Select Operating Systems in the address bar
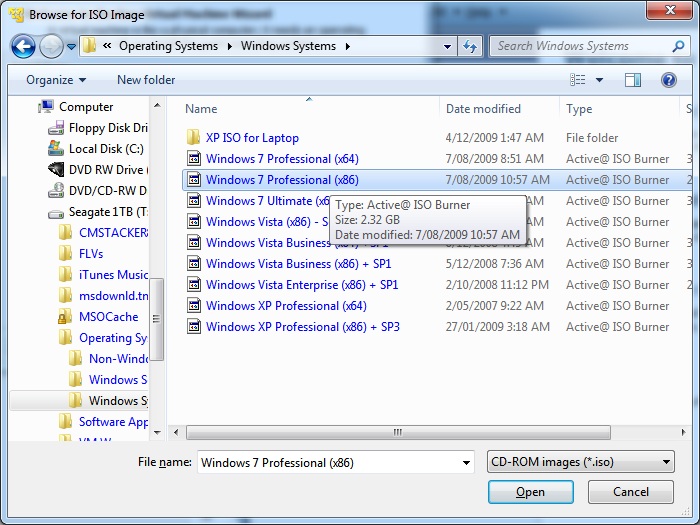Screen dimensions: 700x525 [x=168, y=46]
